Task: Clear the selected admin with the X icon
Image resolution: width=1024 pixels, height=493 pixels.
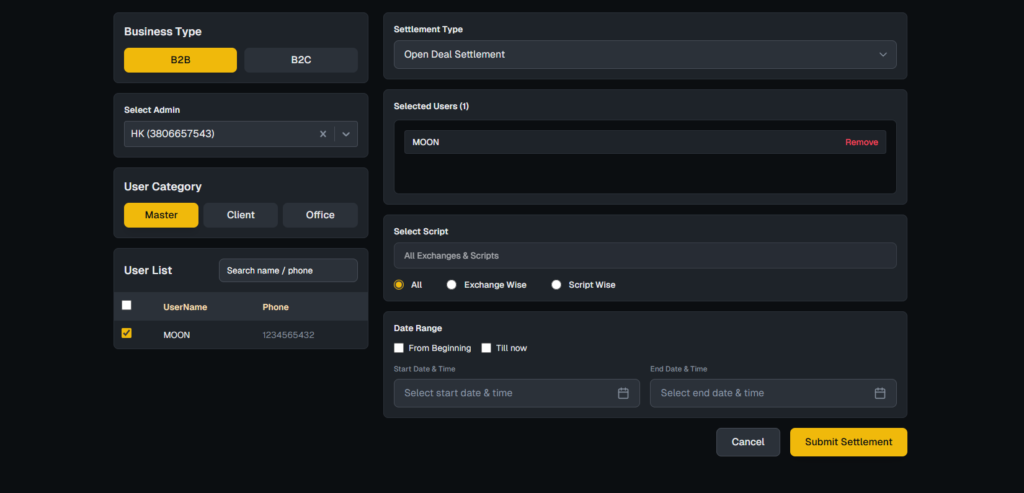Action: (x=323, y=134)
